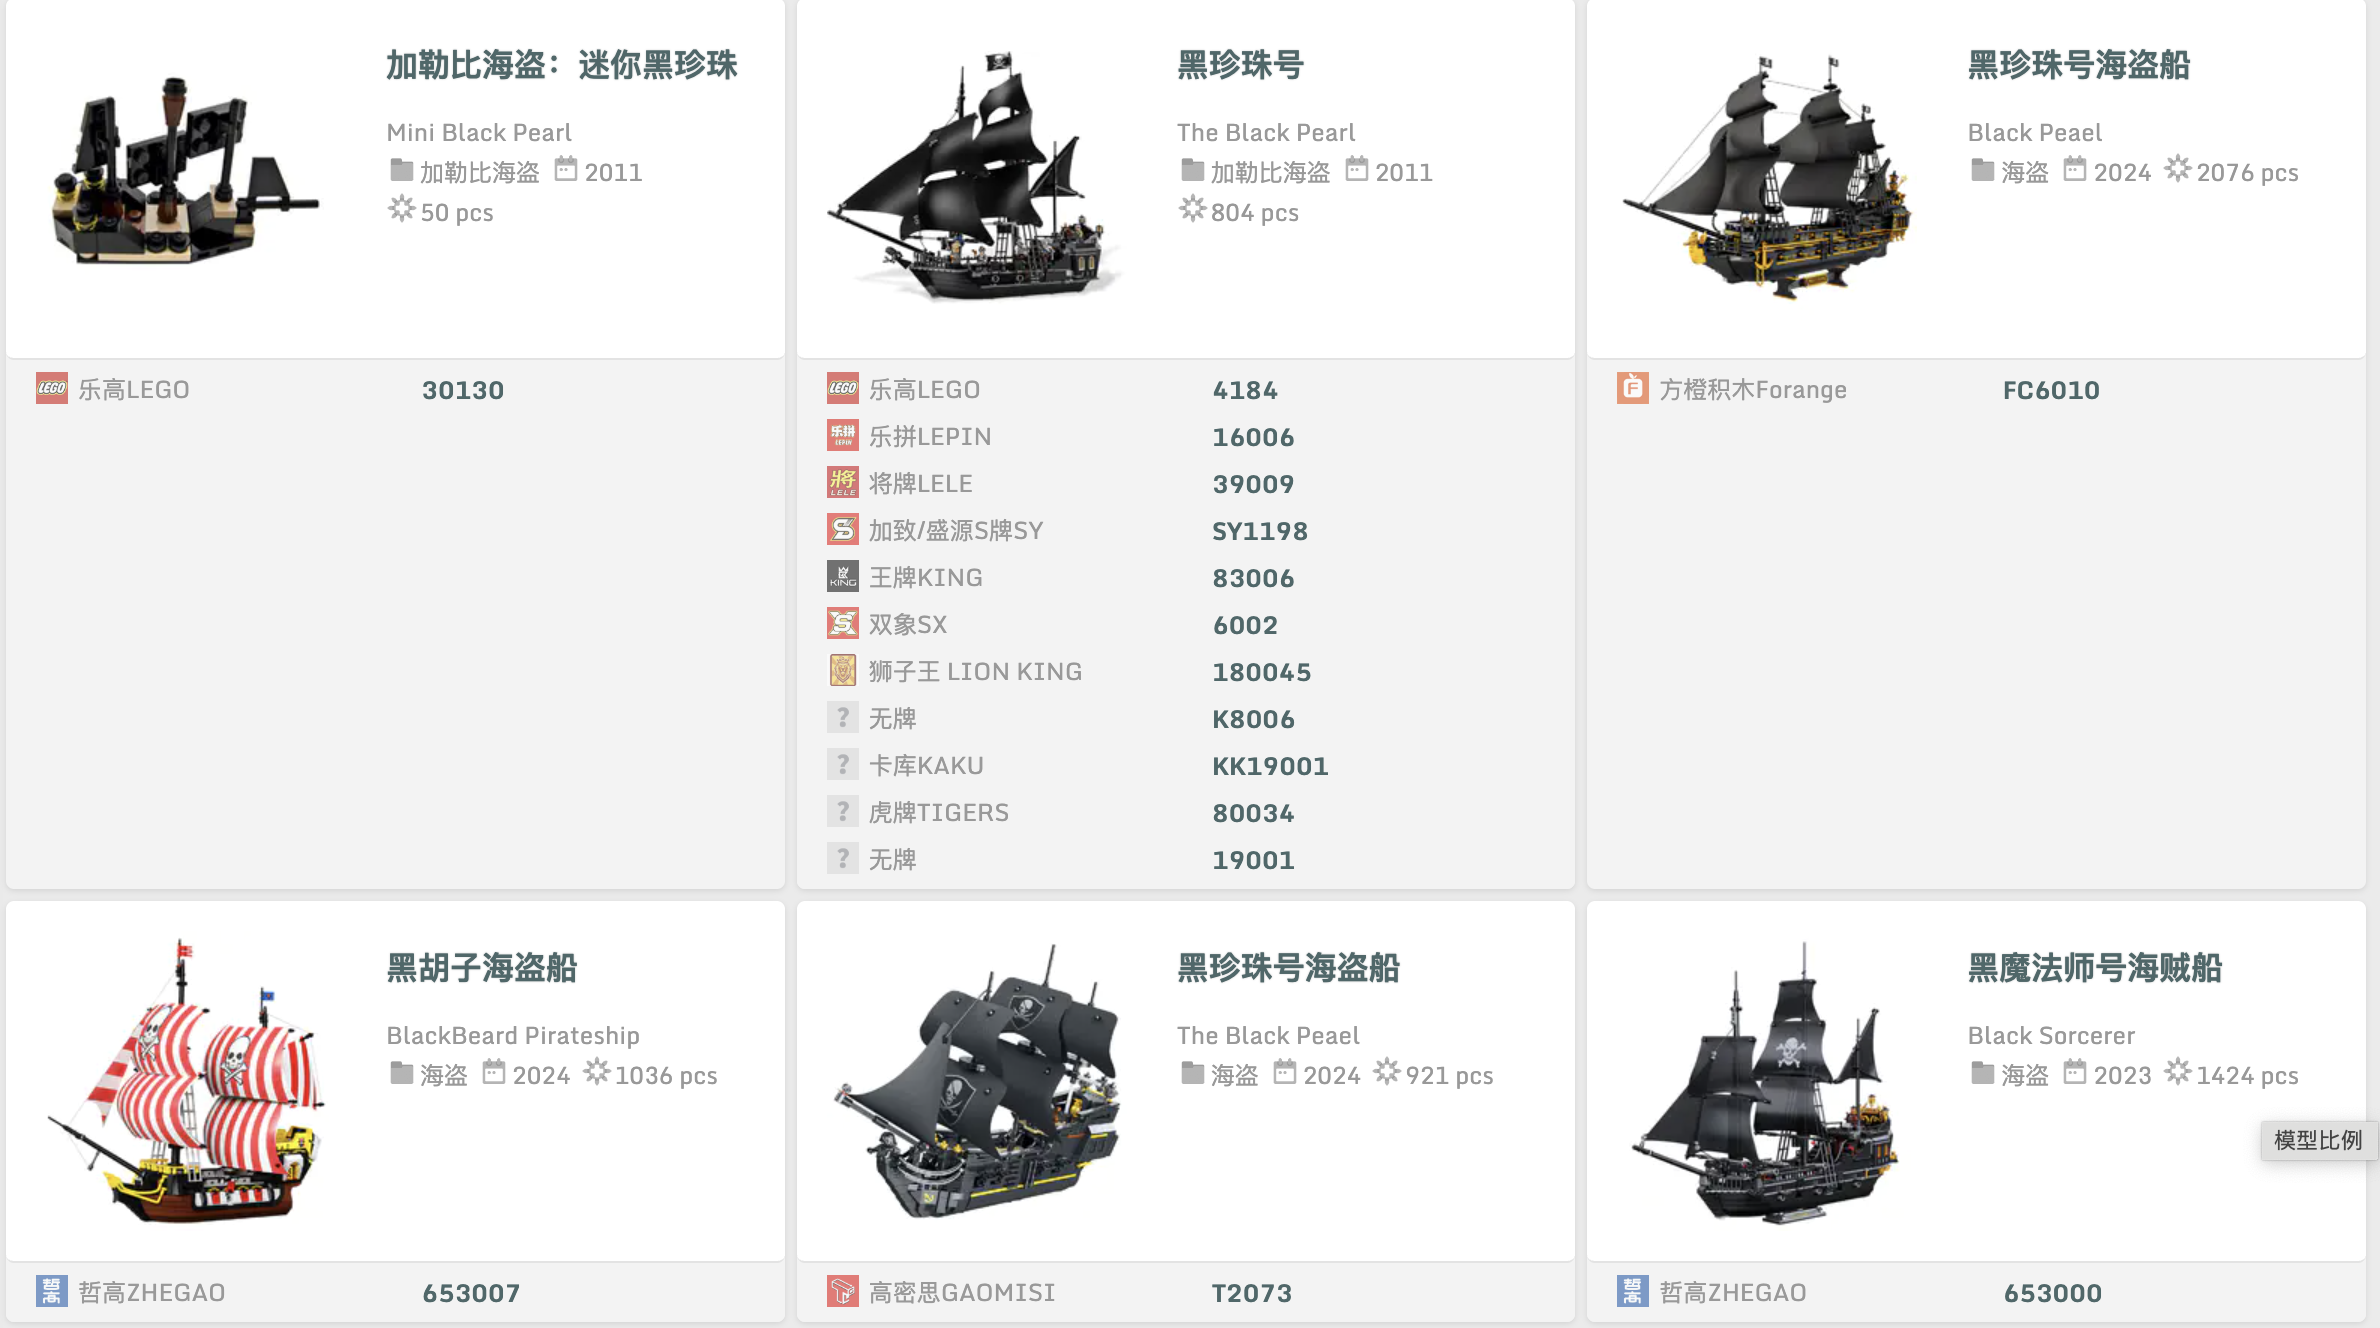Click the LEGO brand icon beside 30130
This screenshot has width=2380, height=1328.
coord(52,389)
